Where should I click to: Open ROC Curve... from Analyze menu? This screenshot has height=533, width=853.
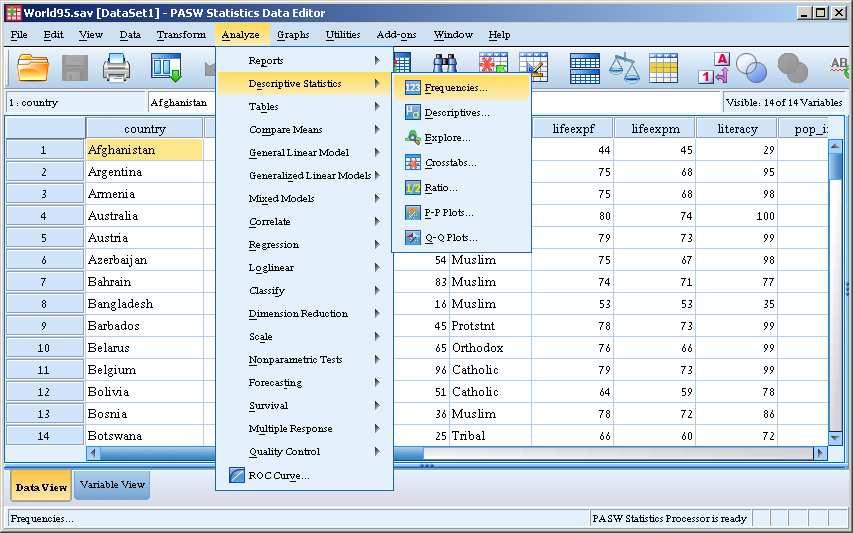tap(305, 475)
